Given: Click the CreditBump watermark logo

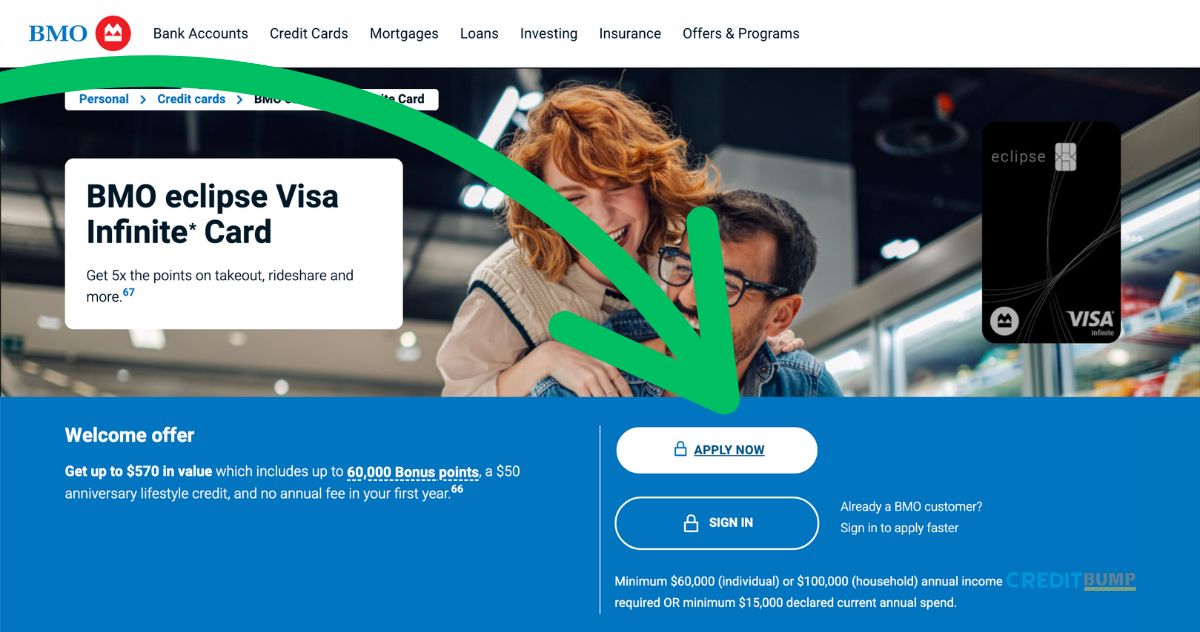Looking at the screenshot, I should coord(1071,580).
